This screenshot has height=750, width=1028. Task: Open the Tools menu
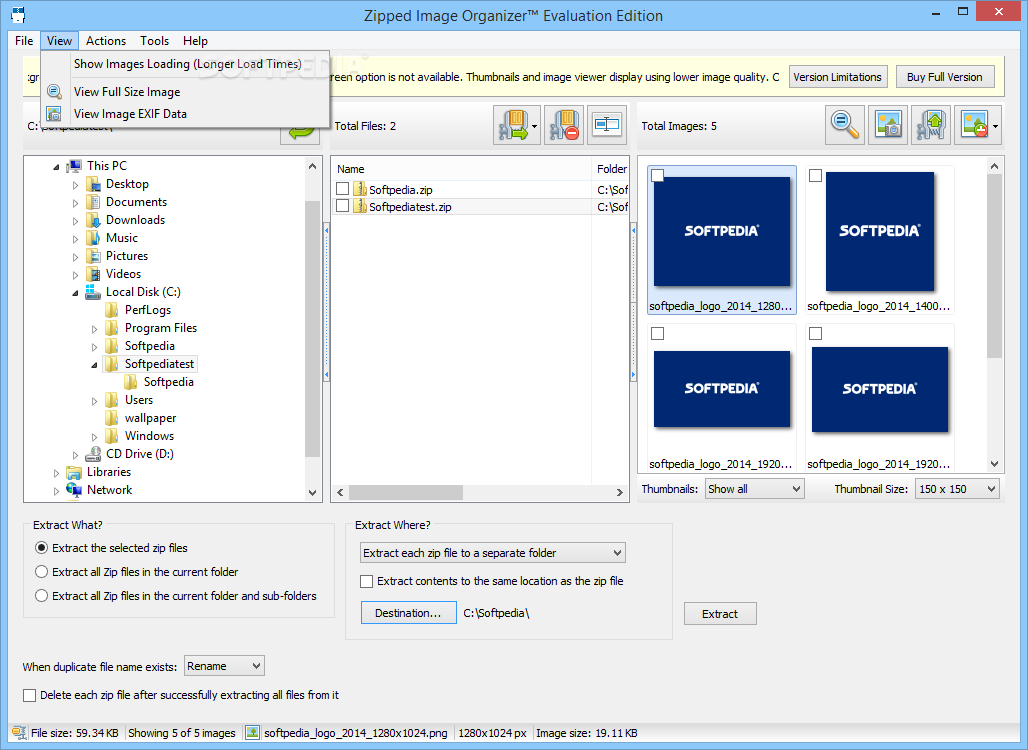click(154, 41)
